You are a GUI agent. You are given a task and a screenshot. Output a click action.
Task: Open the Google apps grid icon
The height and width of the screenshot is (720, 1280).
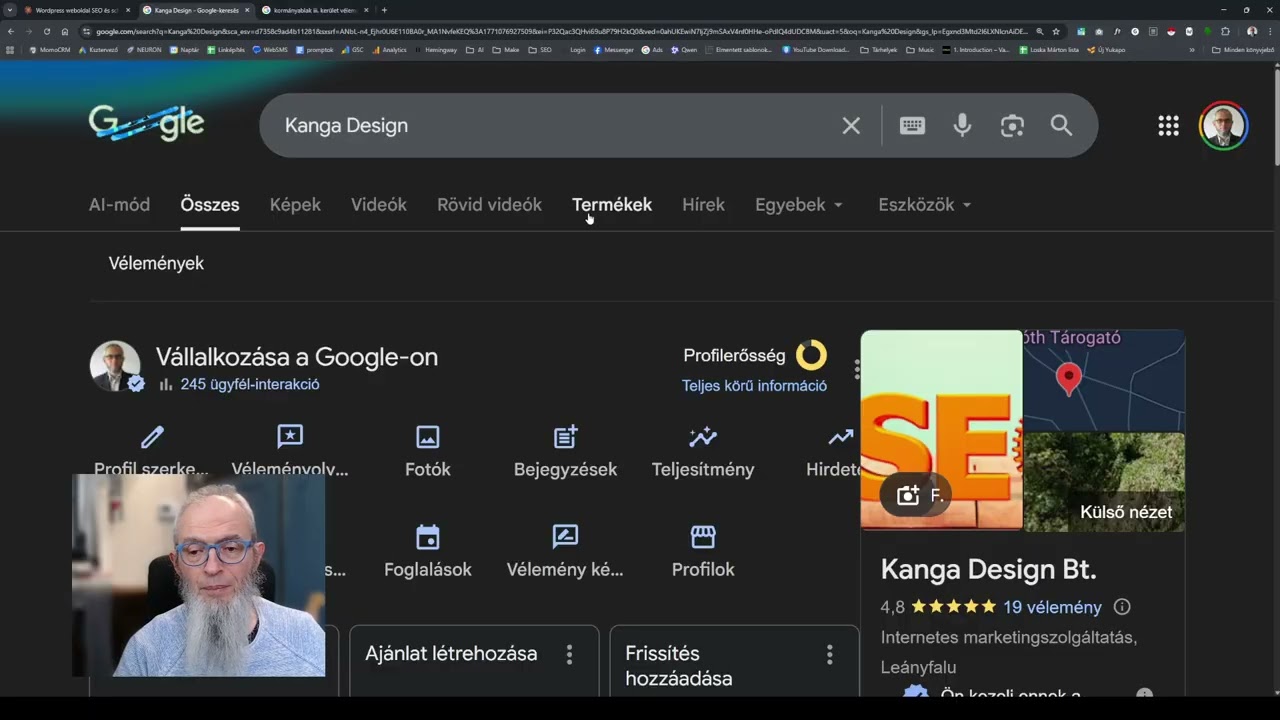pos(1168,125)
